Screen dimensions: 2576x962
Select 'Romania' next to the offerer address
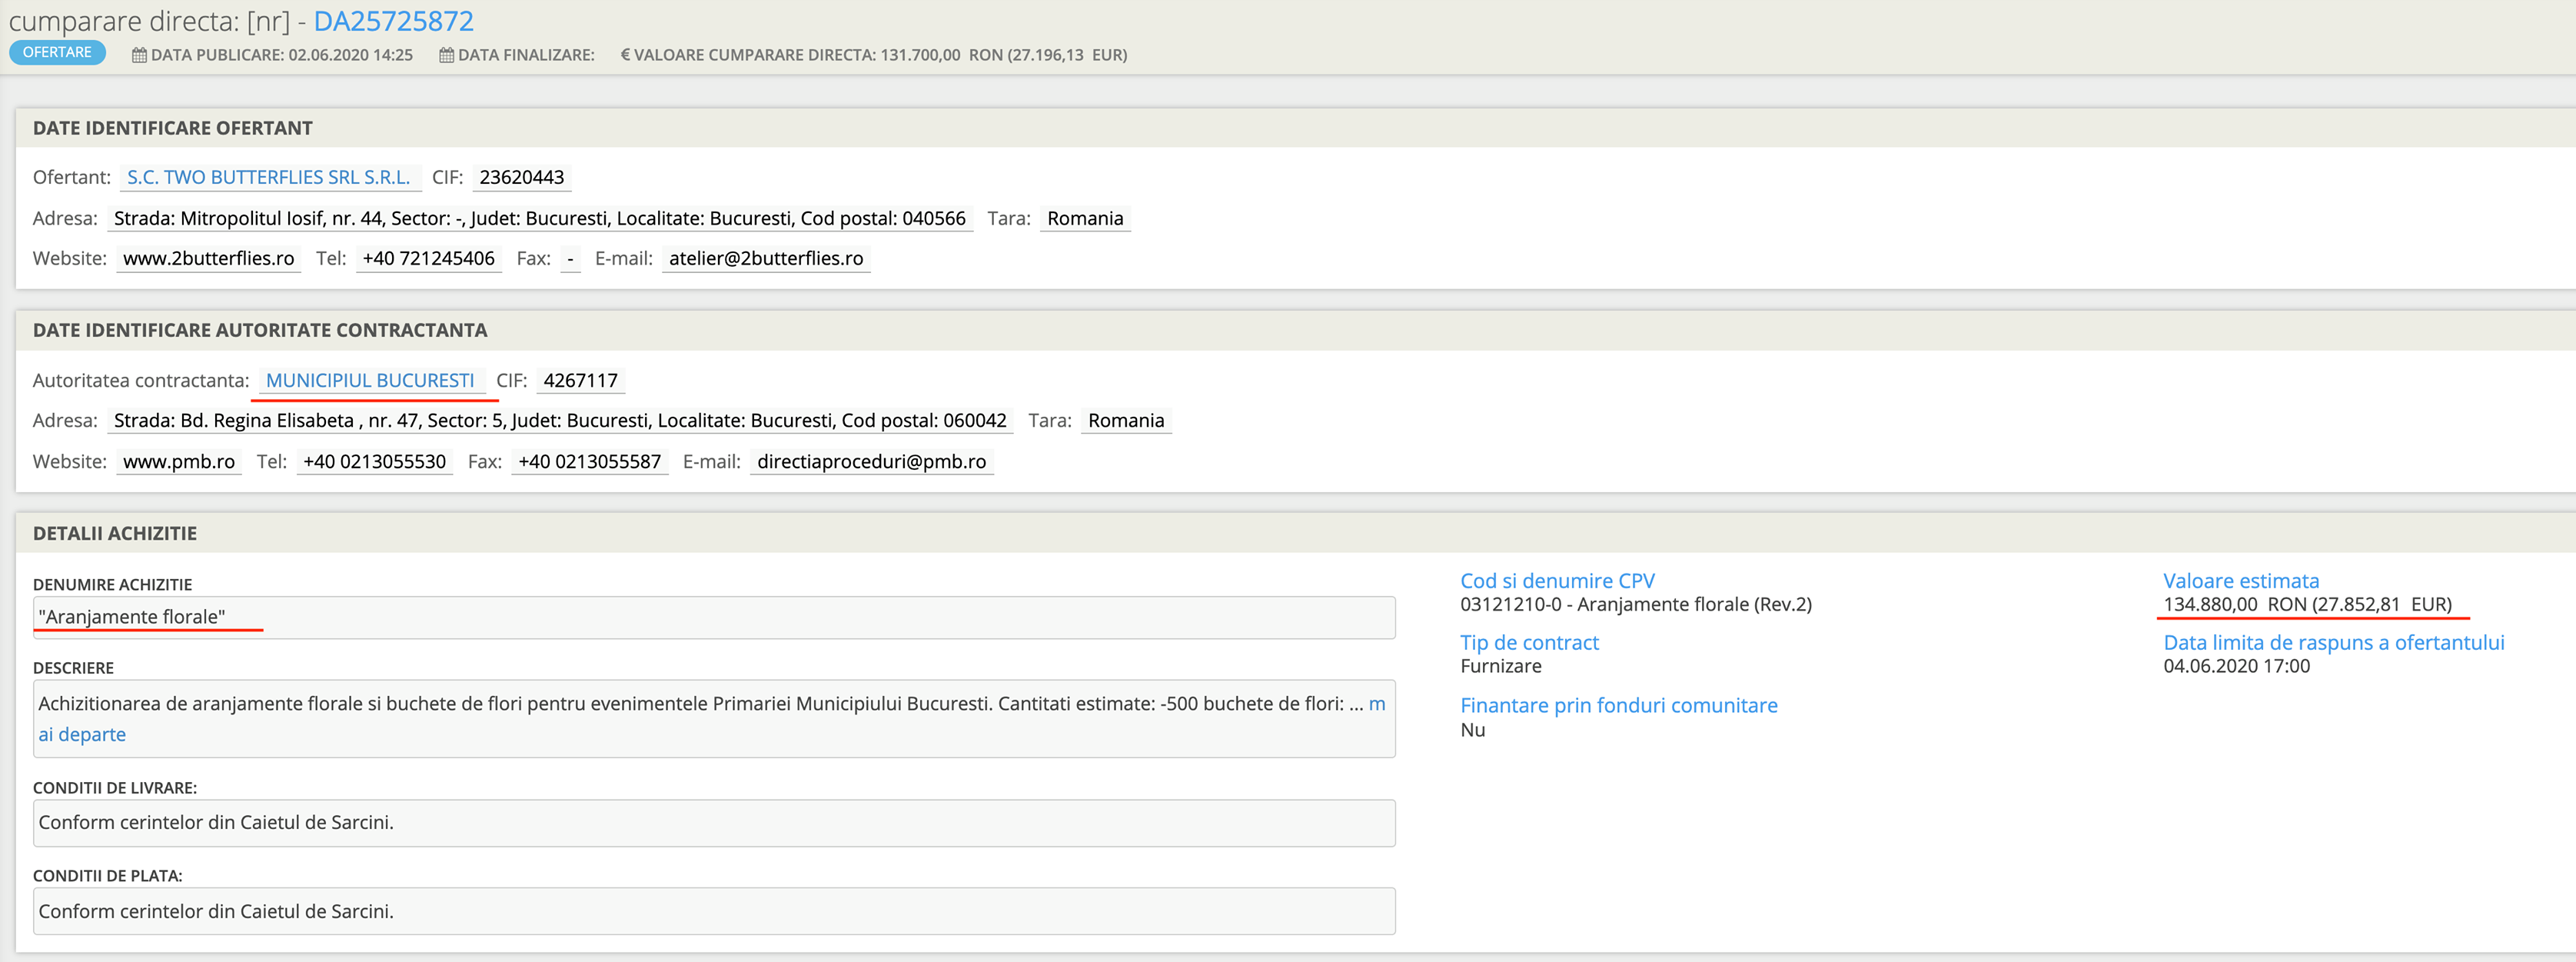point(1085,218)
